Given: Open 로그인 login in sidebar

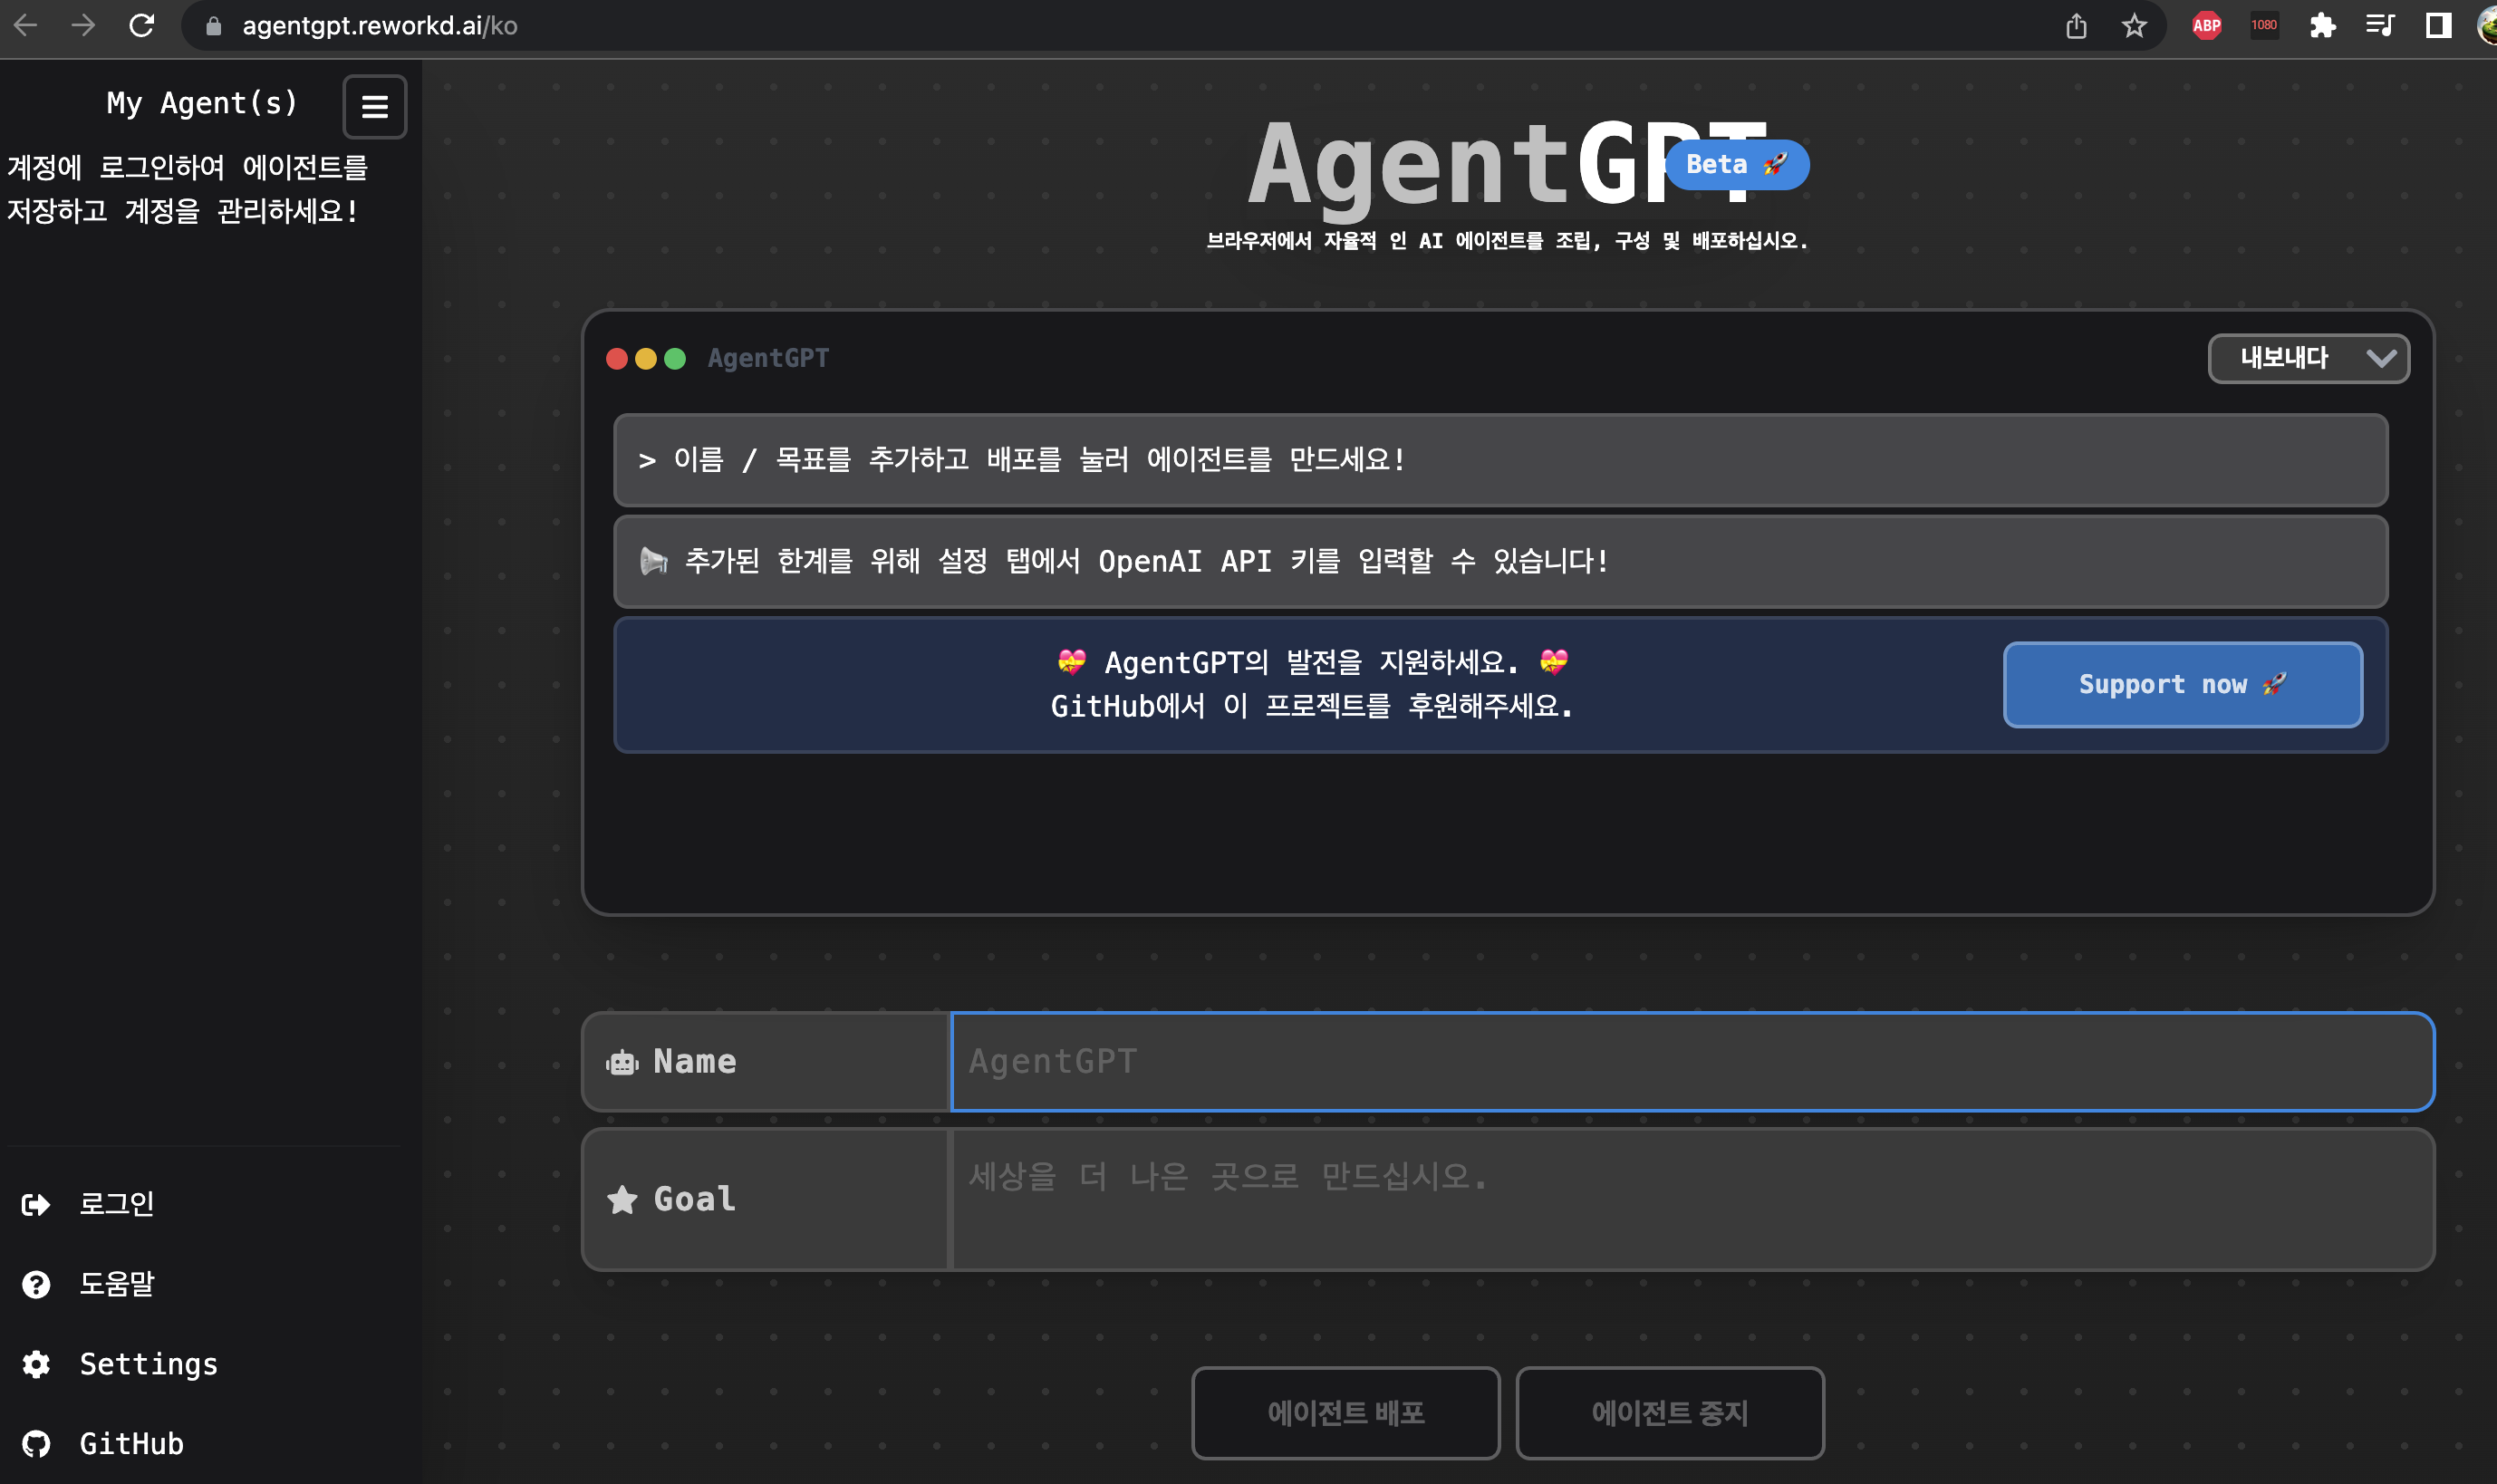Looking at the screenshot, I should point(116,1204).
